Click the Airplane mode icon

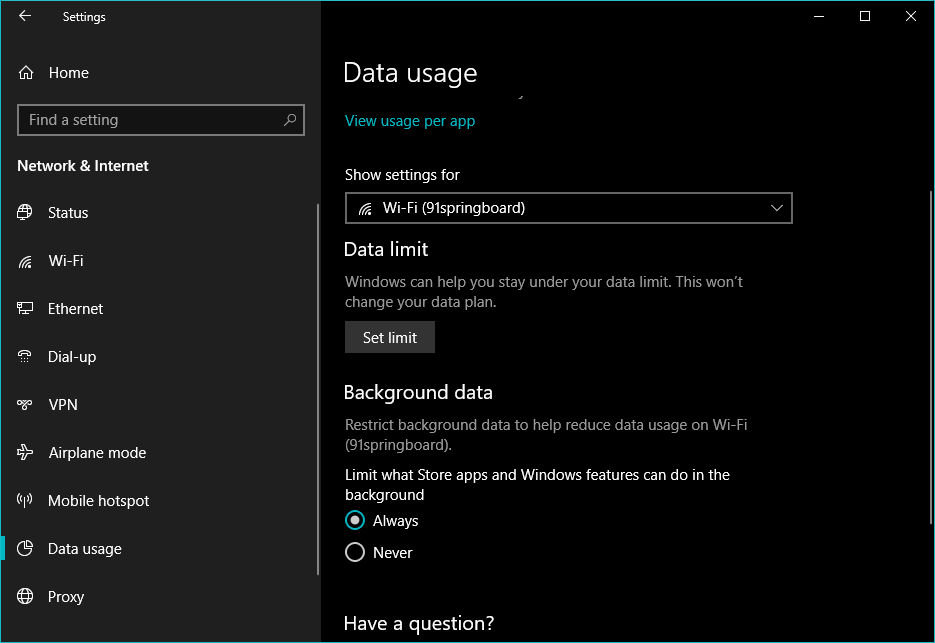tap(22, 452)
